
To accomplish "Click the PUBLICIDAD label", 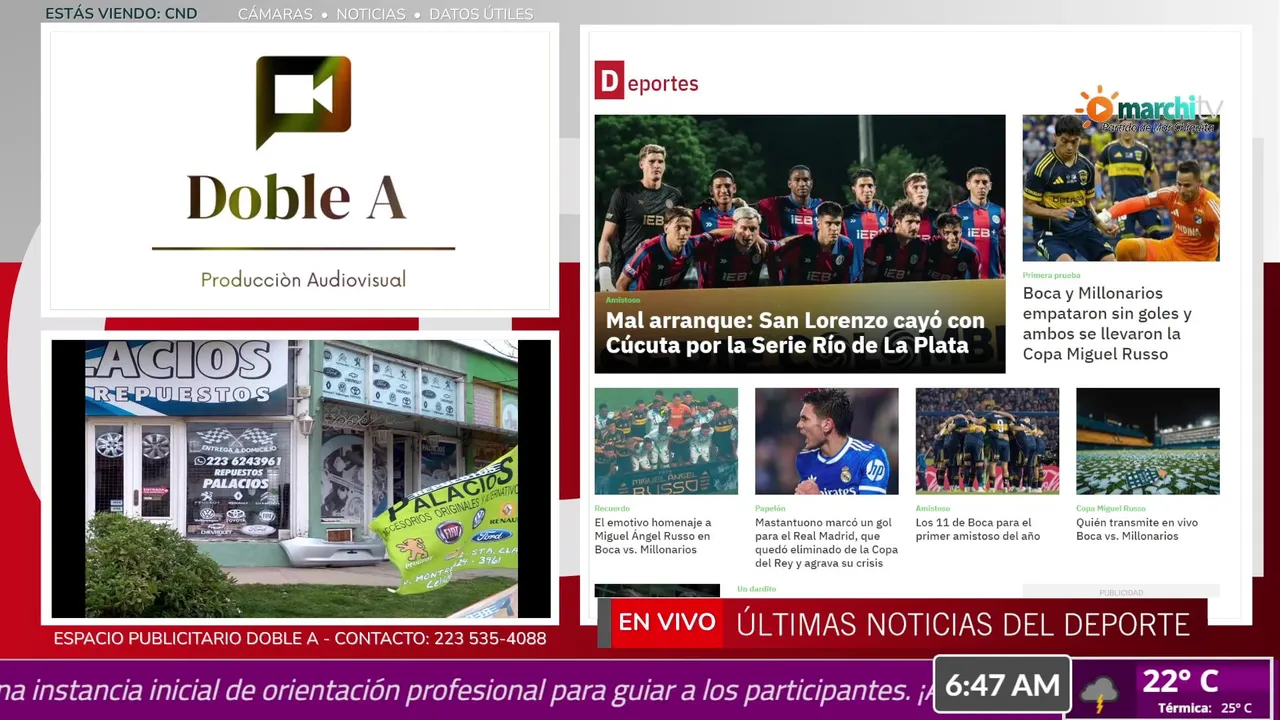I will [1121, 593].
